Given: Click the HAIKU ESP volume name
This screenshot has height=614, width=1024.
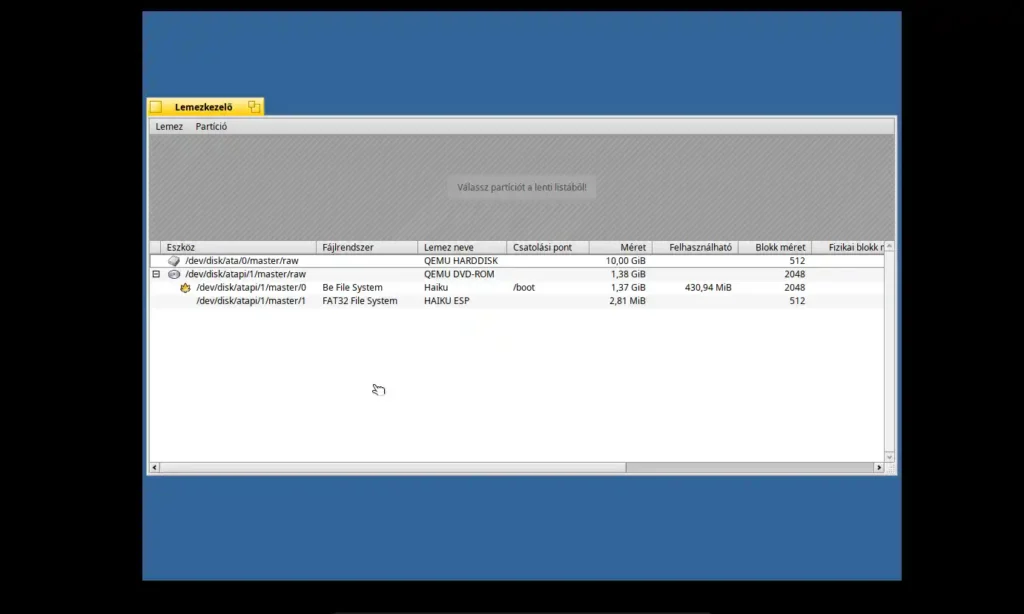Looking at the screenshot, I should [x=447, y=301].
